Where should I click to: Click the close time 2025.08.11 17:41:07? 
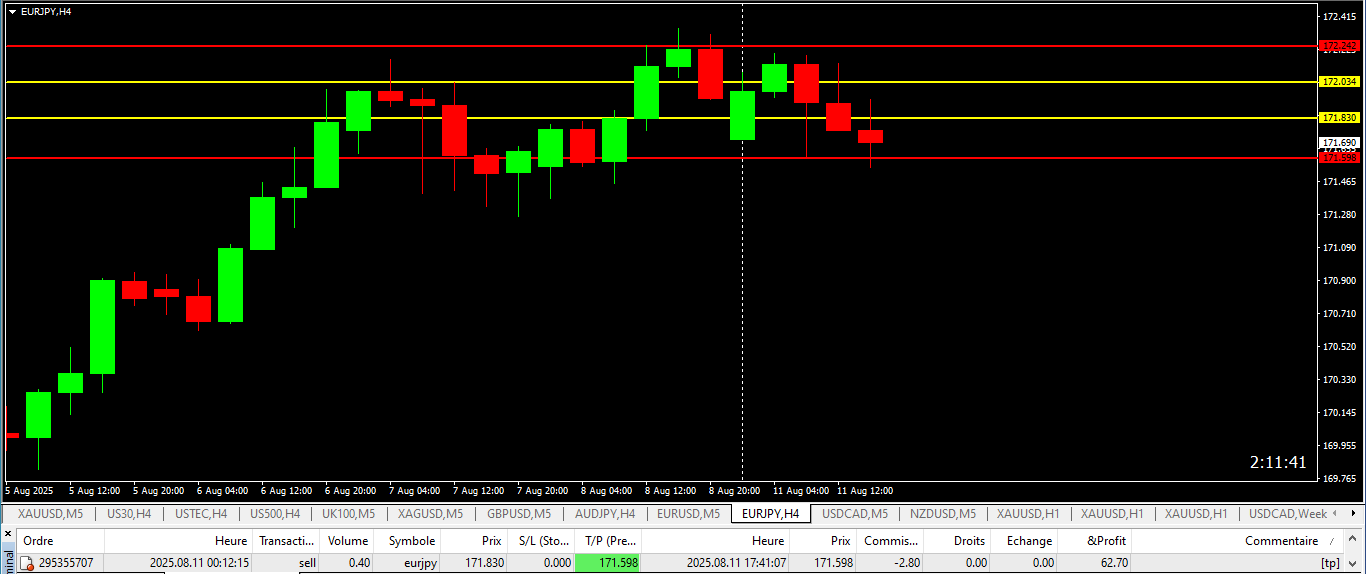point(736,563)
